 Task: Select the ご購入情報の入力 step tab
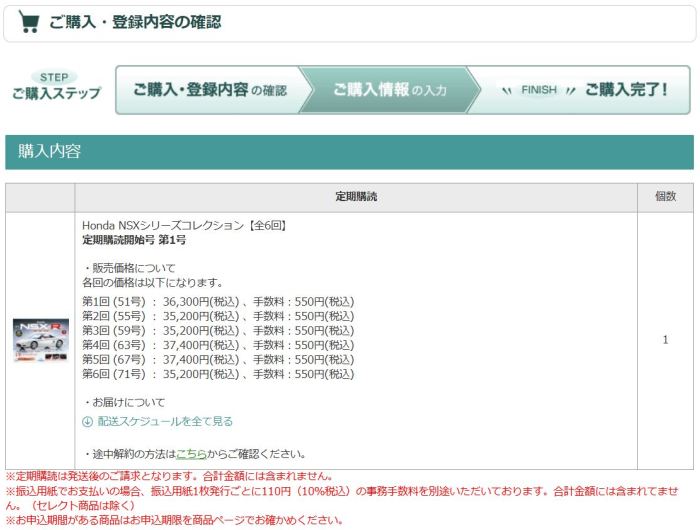[x=389, y=91]
